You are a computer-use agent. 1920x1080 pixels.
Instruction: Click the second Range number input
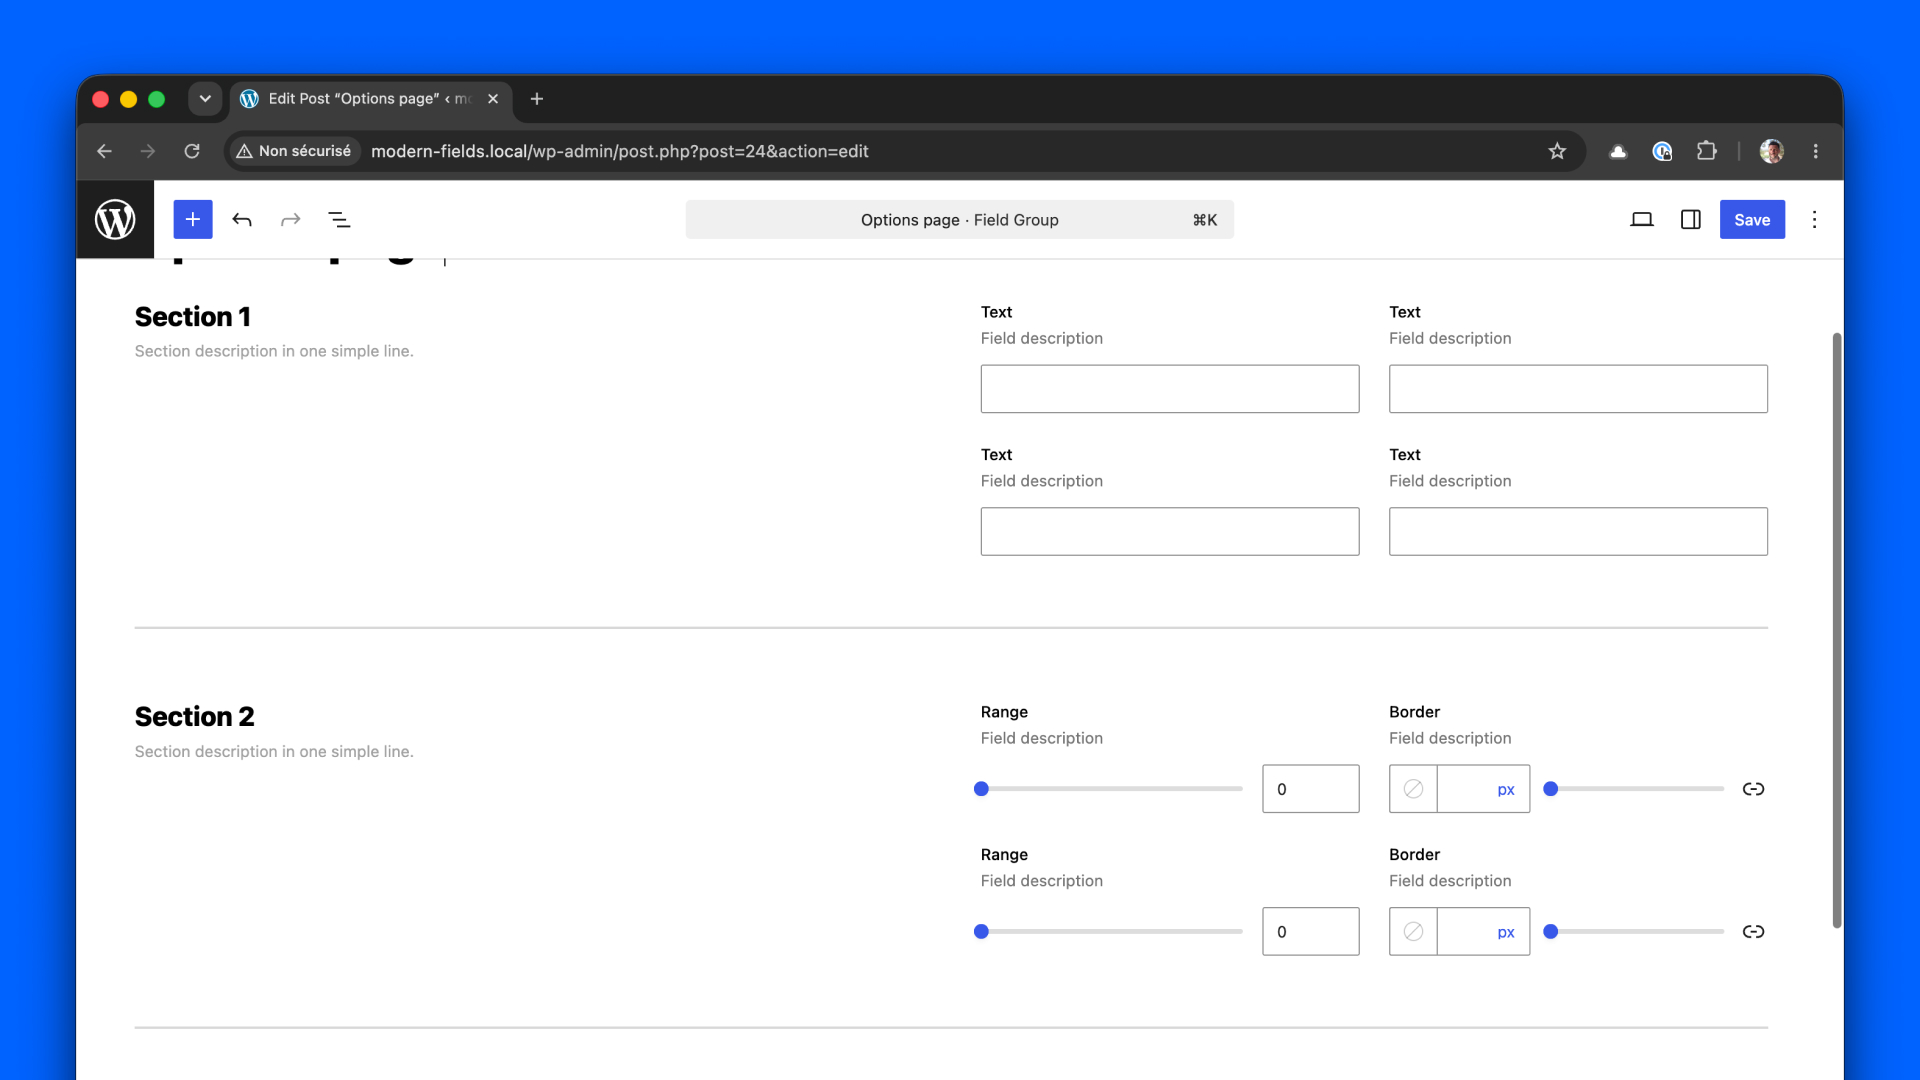[1311, 931]
